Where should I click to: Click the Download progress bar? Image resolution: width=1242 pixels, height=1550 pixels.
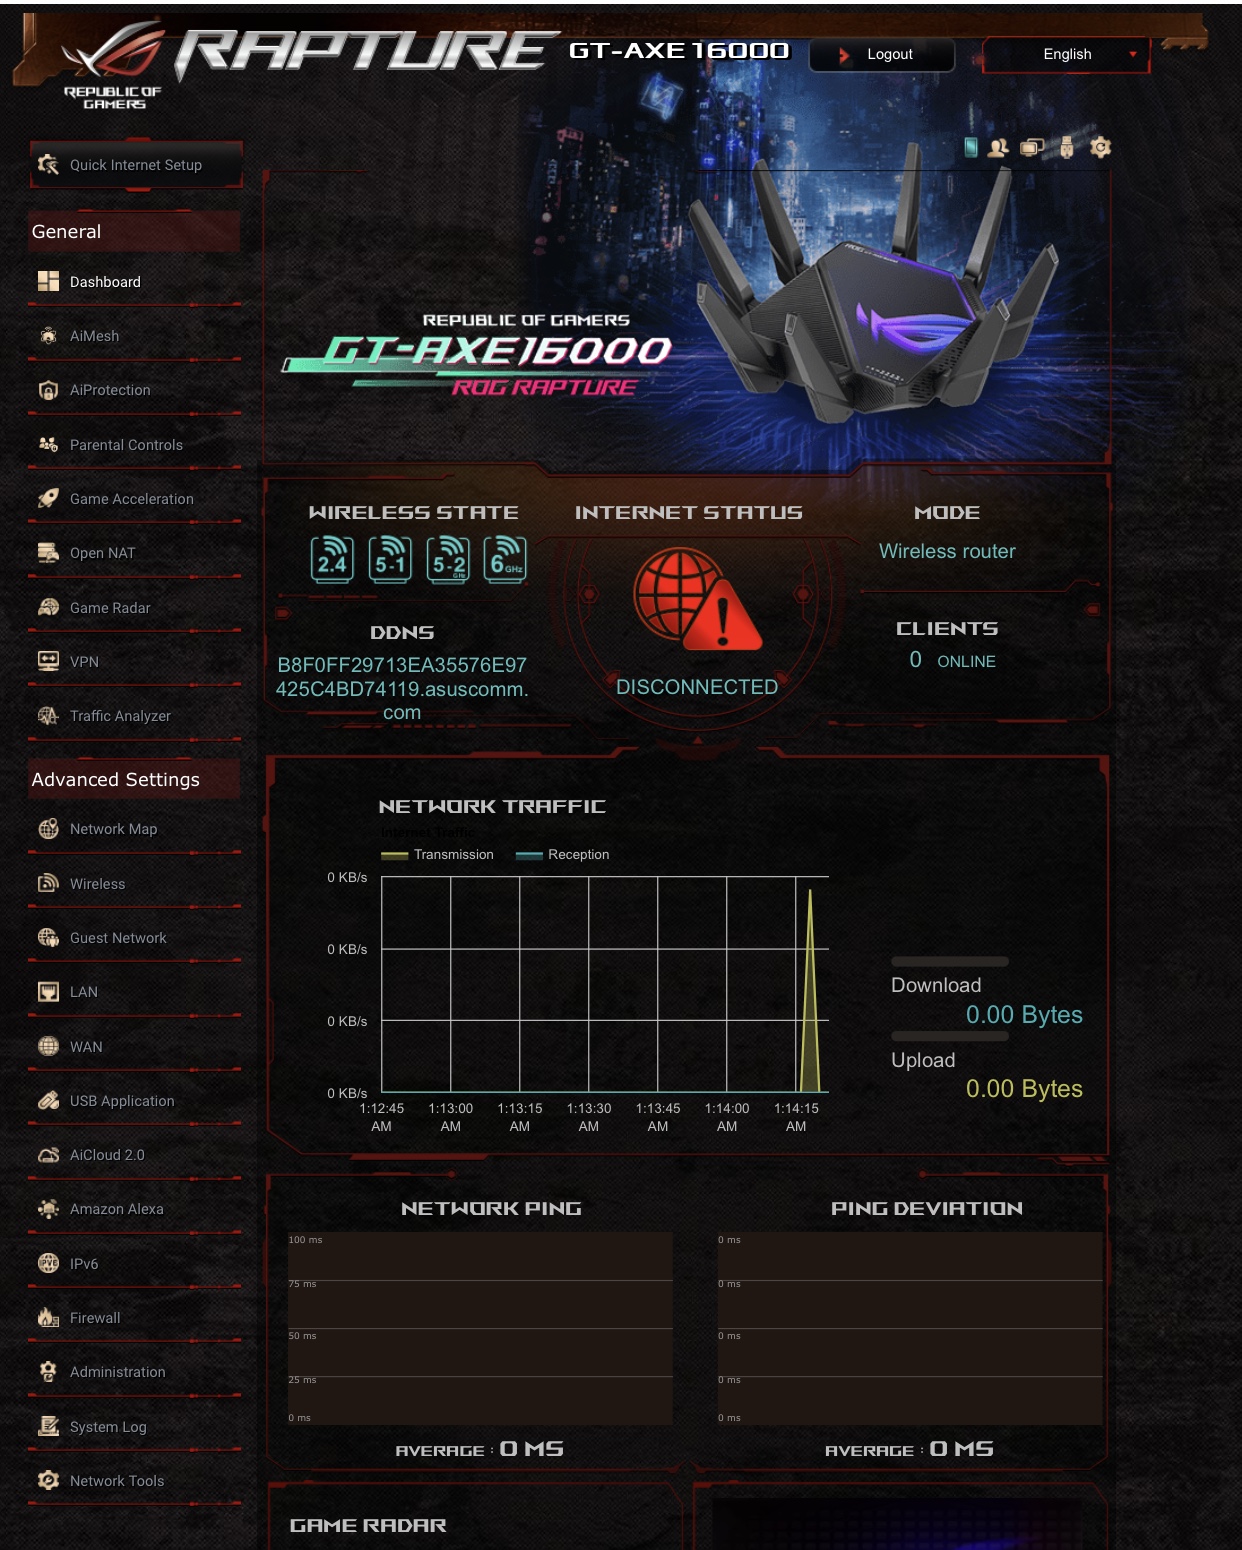[950, 960]
